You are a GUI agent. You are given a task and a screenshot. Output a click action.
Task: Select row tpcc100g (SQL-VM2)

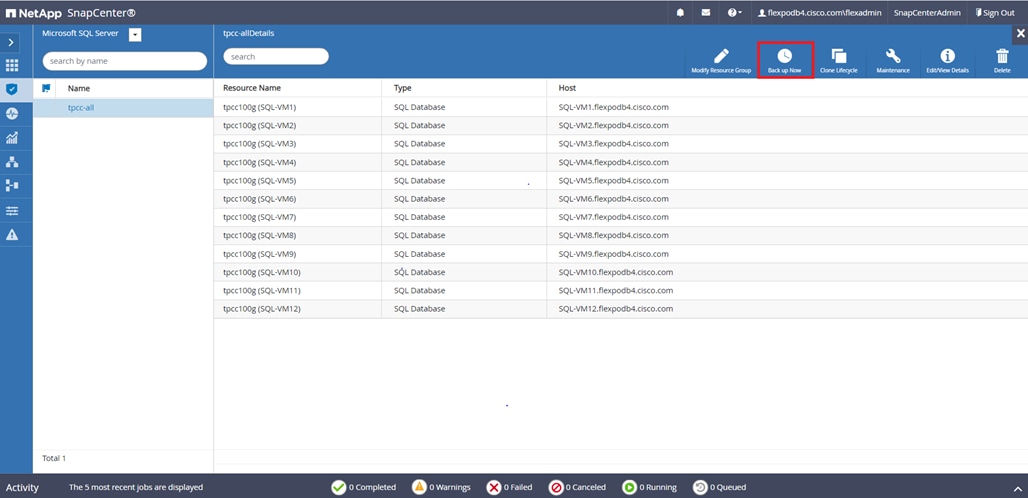pyautogui.click(x=620, y=125)
